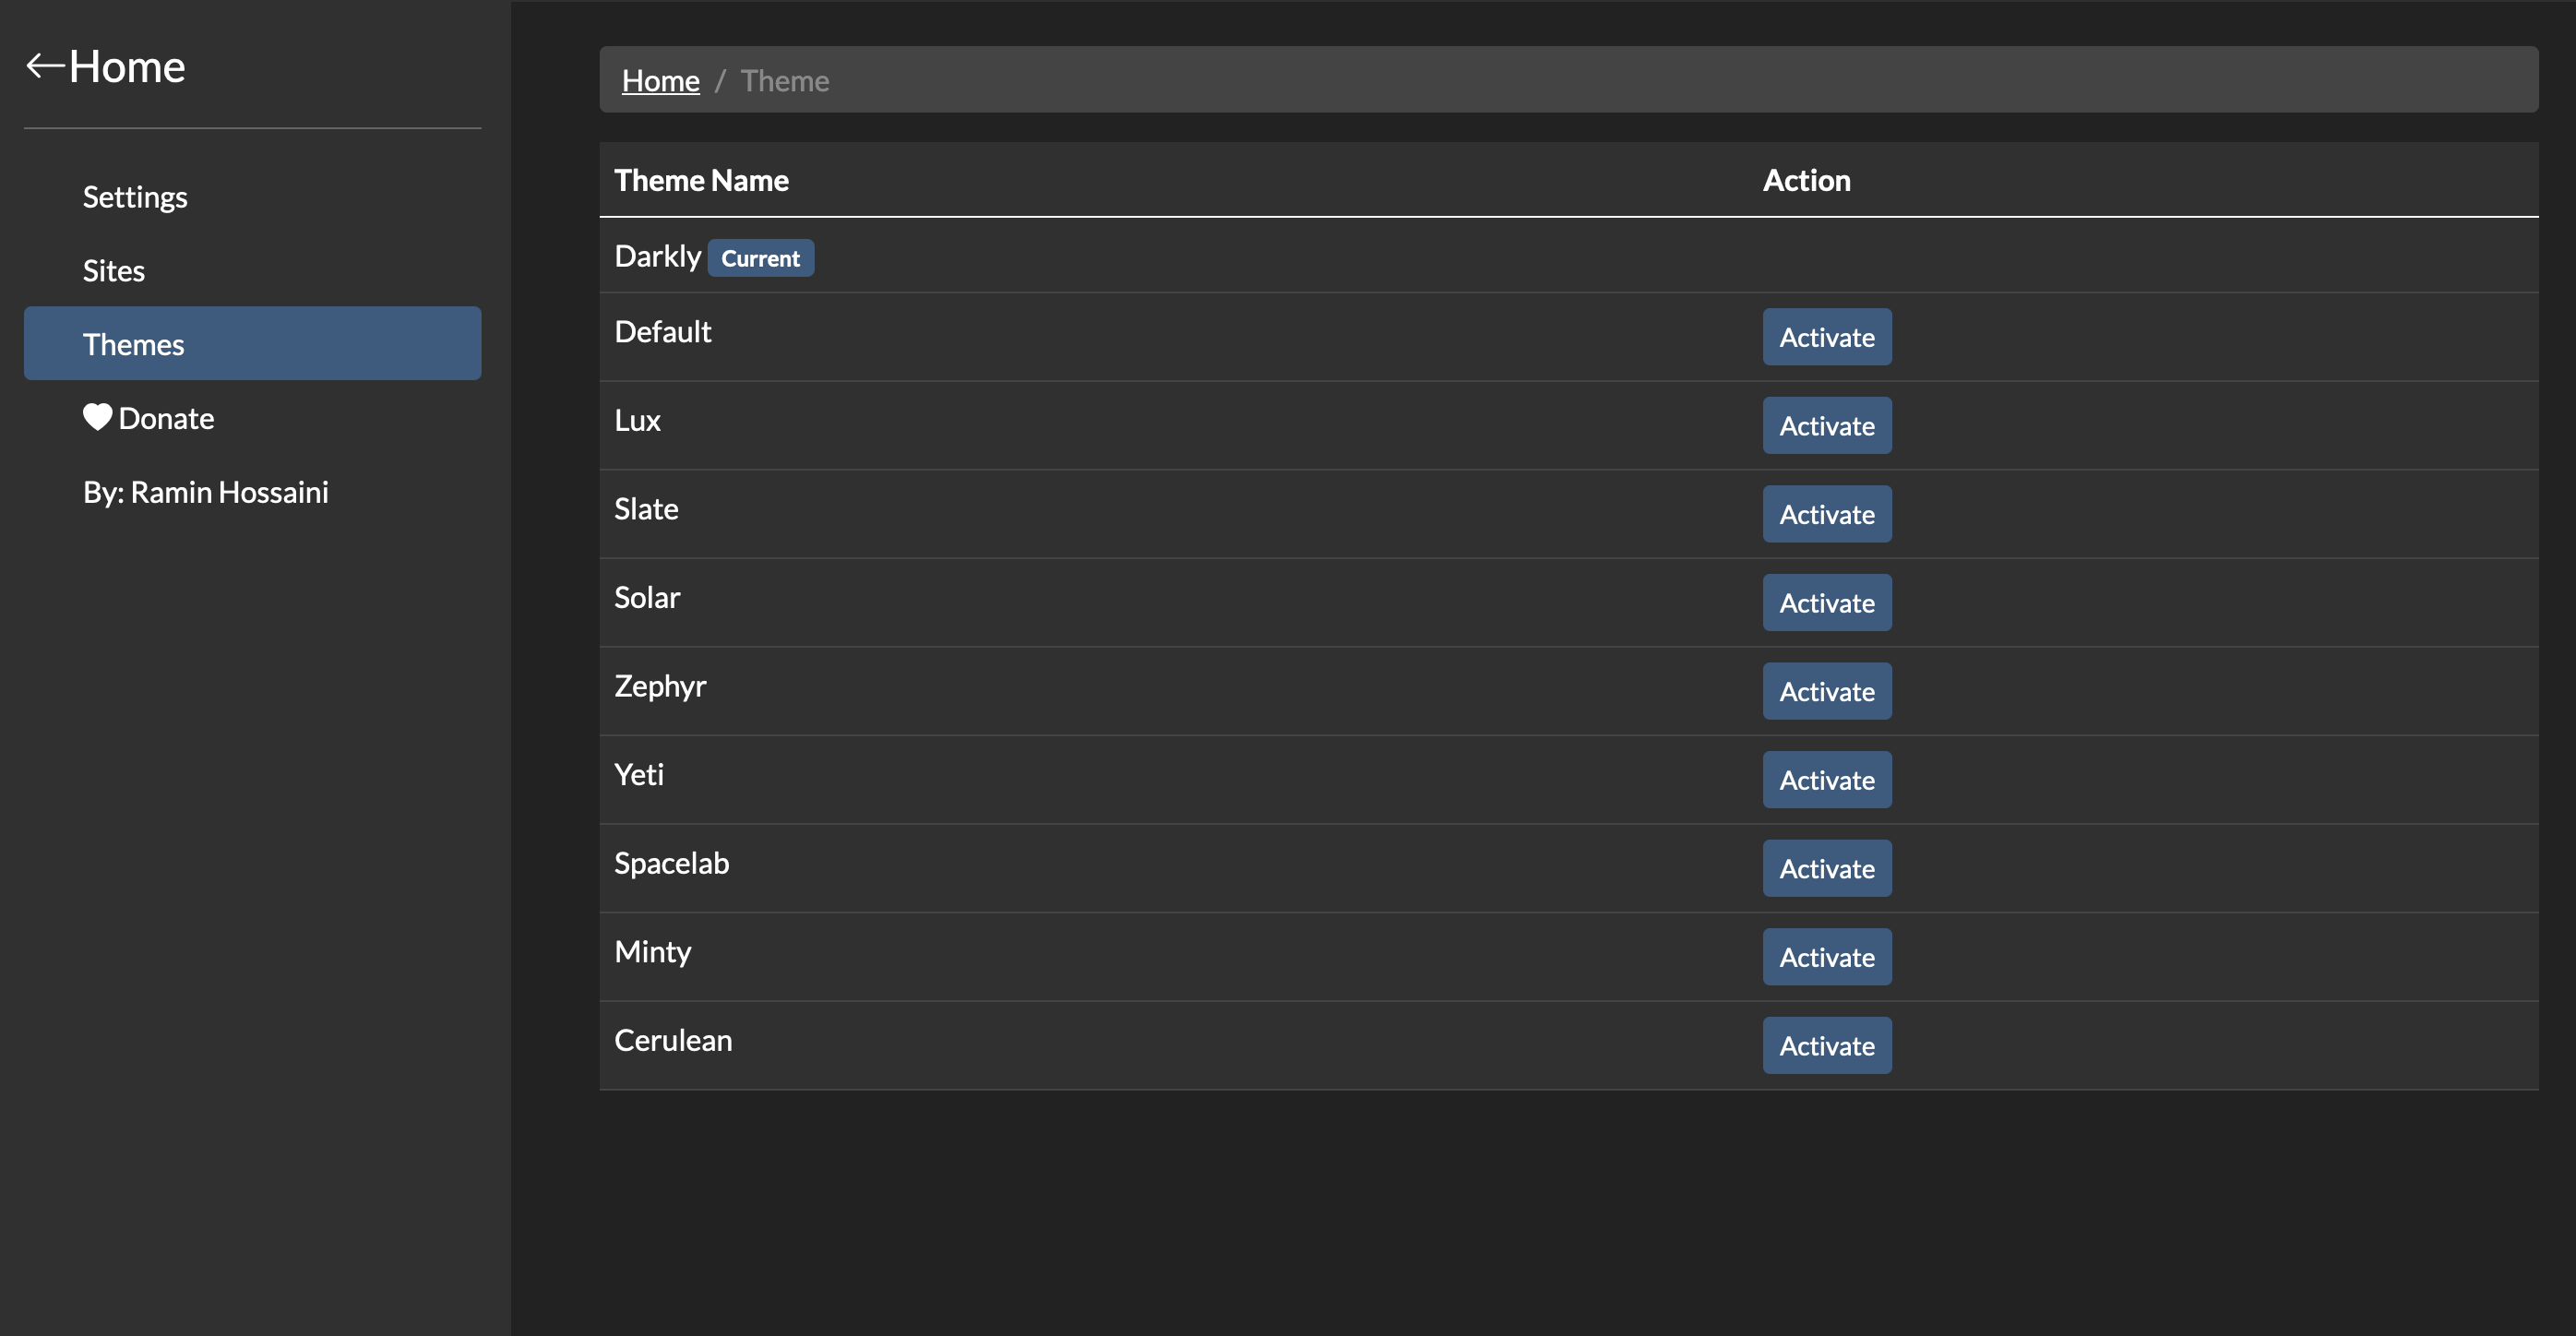Click the Darkly theme name
The image size is (2576, 1336).
(x=658, y=256)
